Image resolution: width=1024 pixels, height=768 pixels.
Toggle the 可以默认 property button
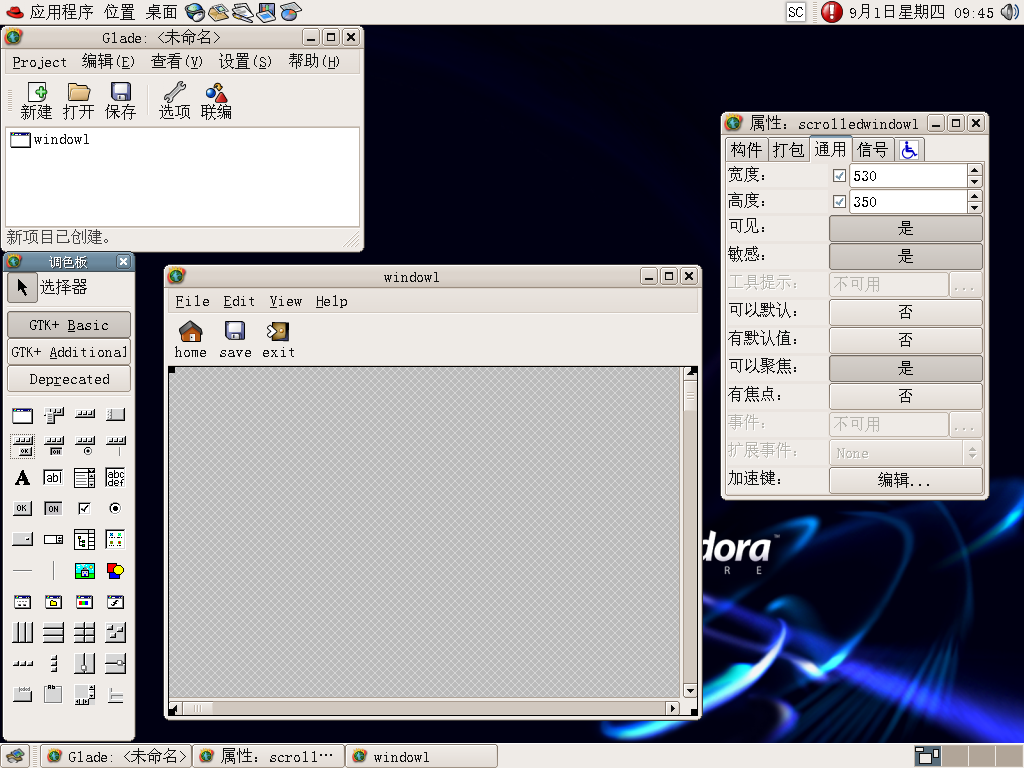click(x=906, y=312)
